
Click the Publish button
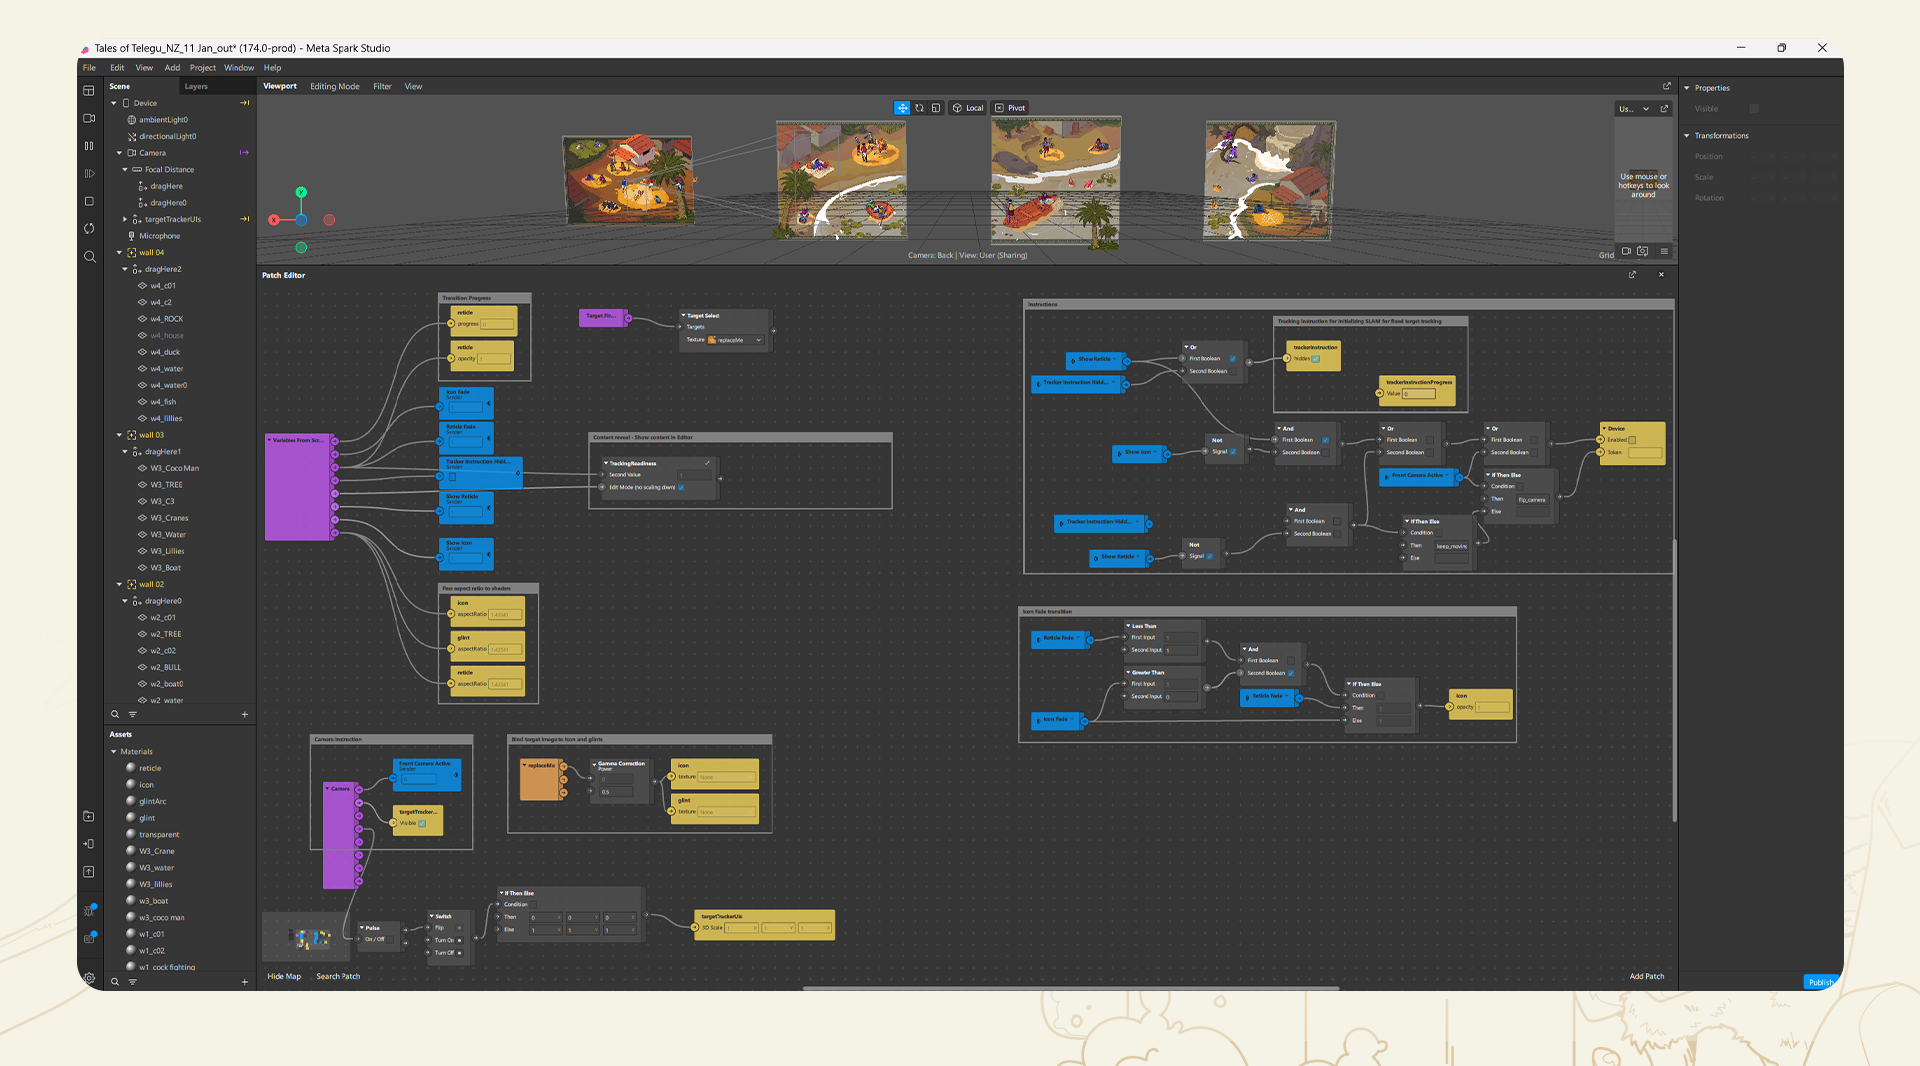(x=1821, y=982)
